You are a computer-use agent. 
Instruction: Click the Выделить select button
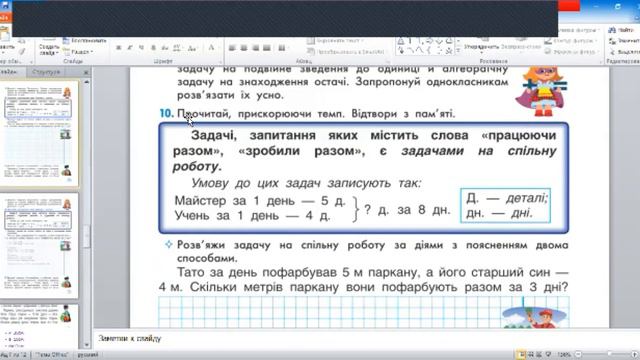pos(624,52)
